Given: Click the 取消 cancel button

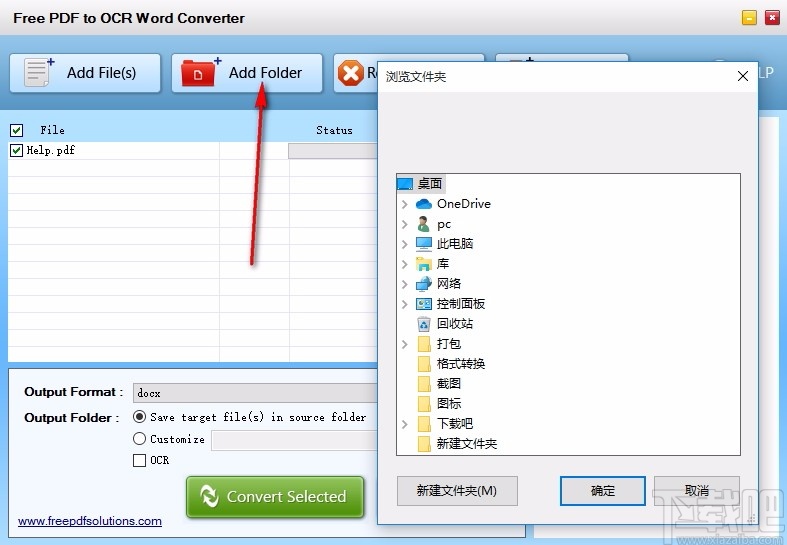Looking at the screenshot, I should tap(697, 491).
